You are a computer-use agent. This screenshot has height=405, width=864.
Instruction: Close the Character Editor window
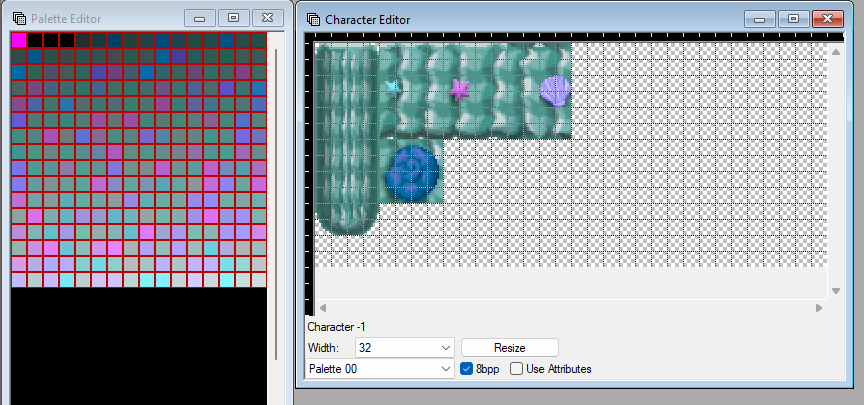point(828,19)
